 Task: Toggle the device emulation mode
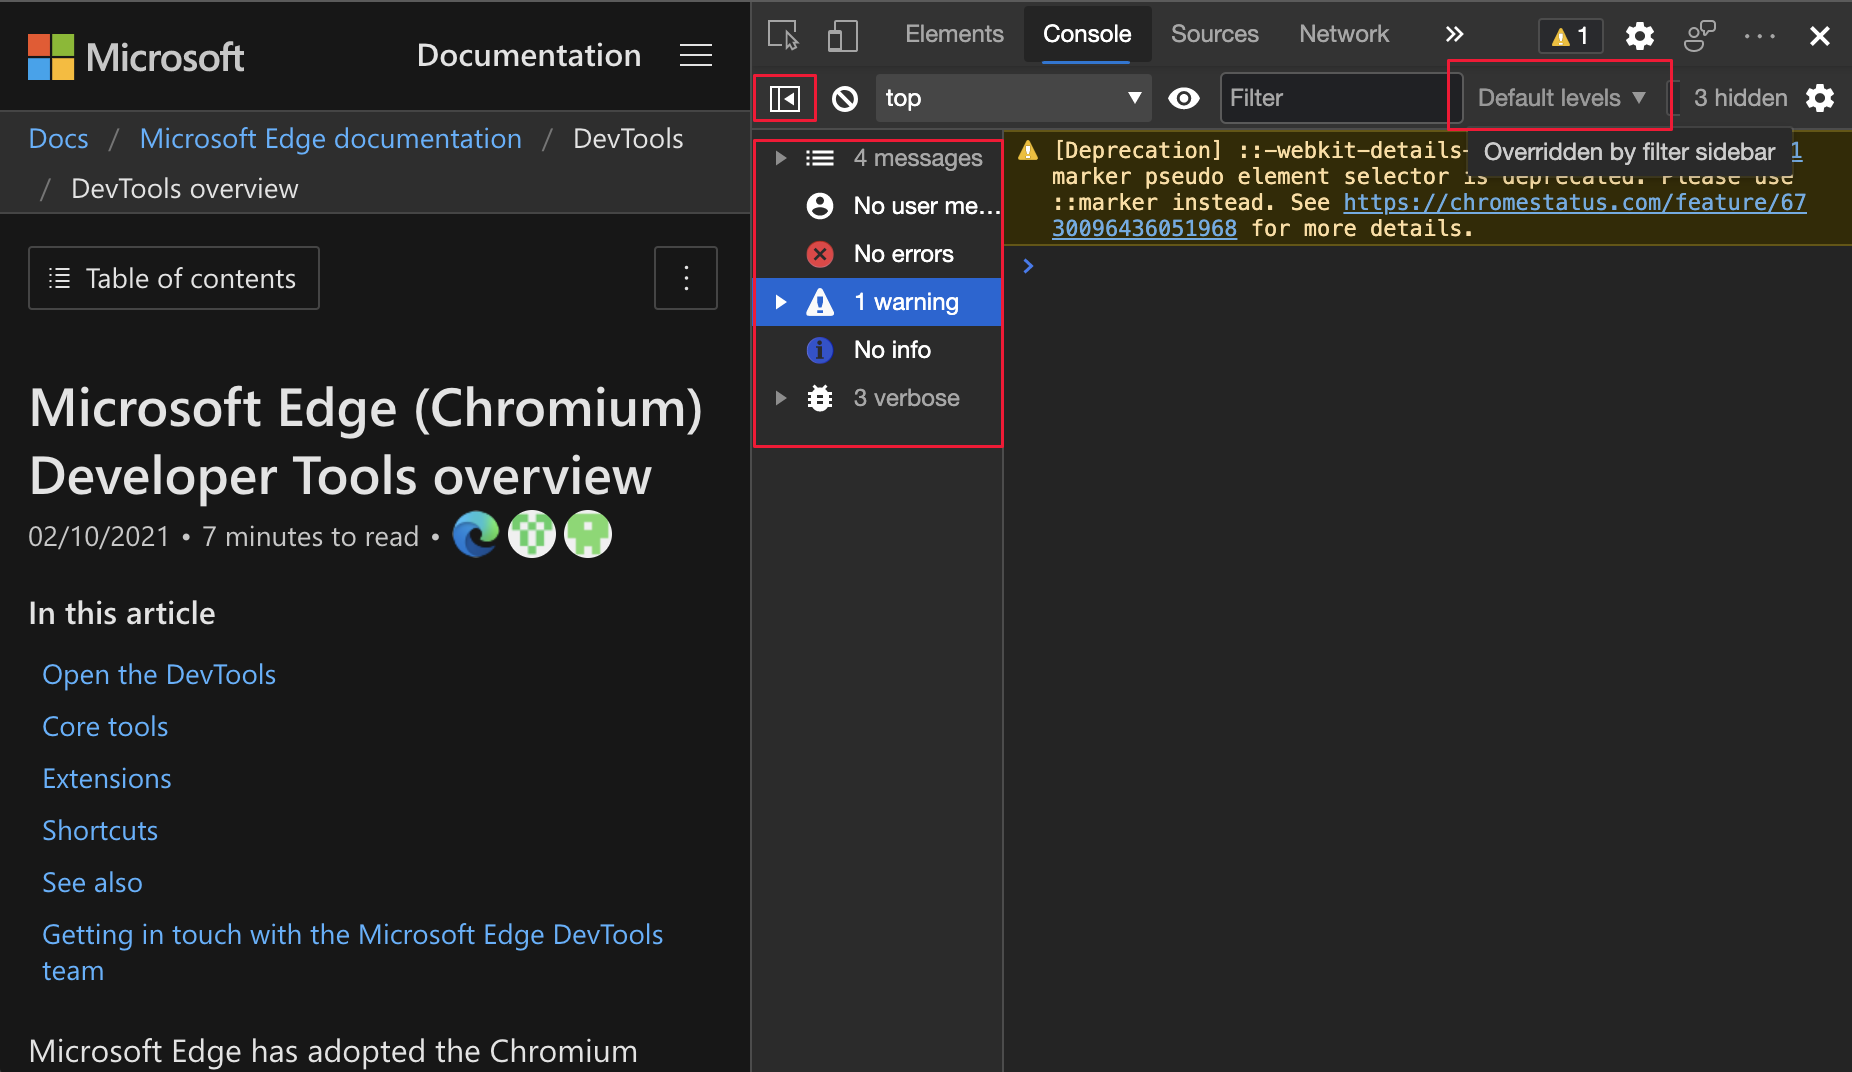[843, 34]
